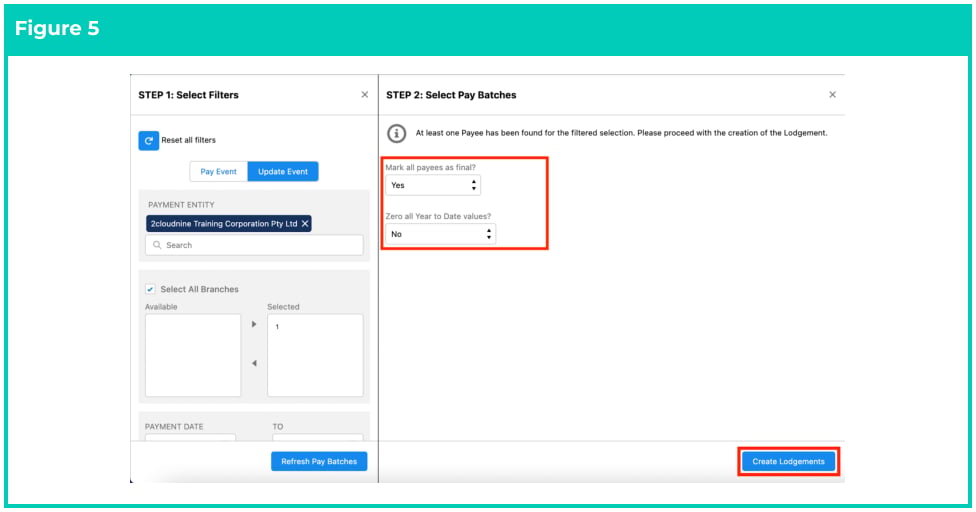Click the blue Reset all filters icon
This screenshot has width=976, height=512.
(x=148, y=141)
